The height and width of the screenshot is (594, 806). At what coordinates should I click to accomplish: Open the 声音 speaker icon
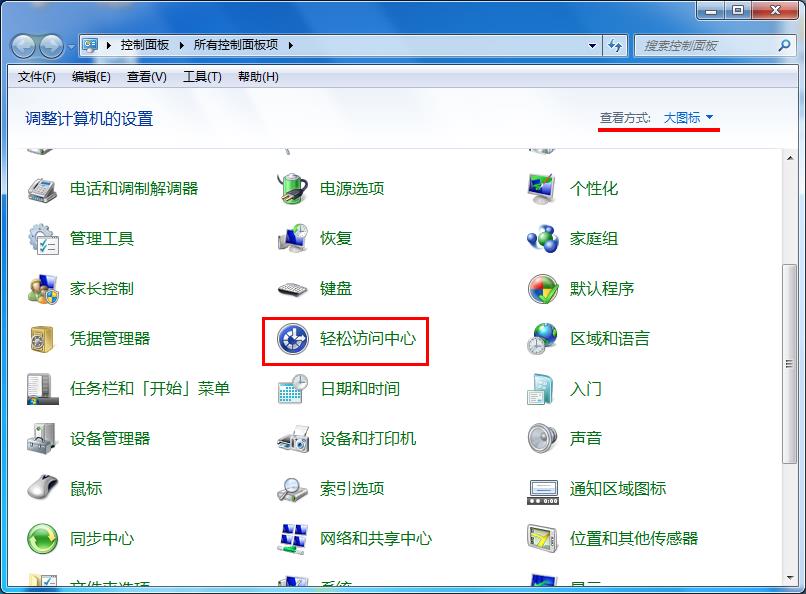pos(542,438)
